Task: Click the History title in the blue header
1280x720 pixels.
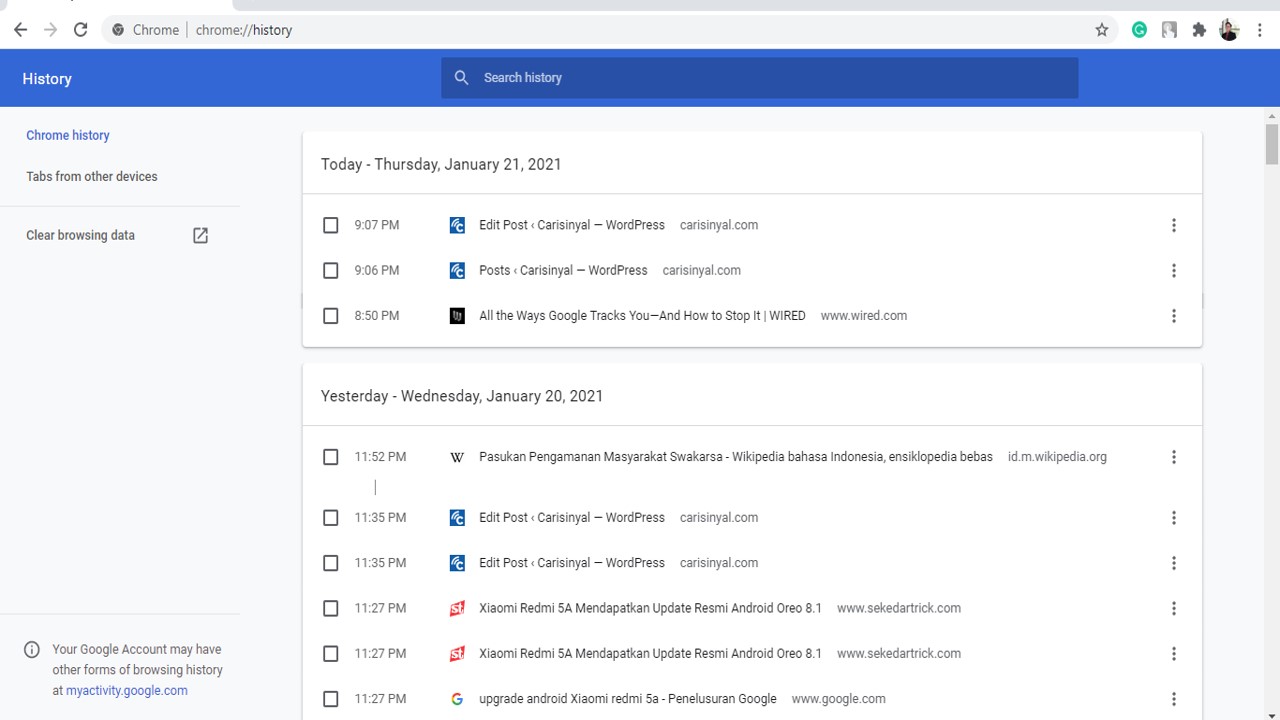Action: (x=47, y=79)
